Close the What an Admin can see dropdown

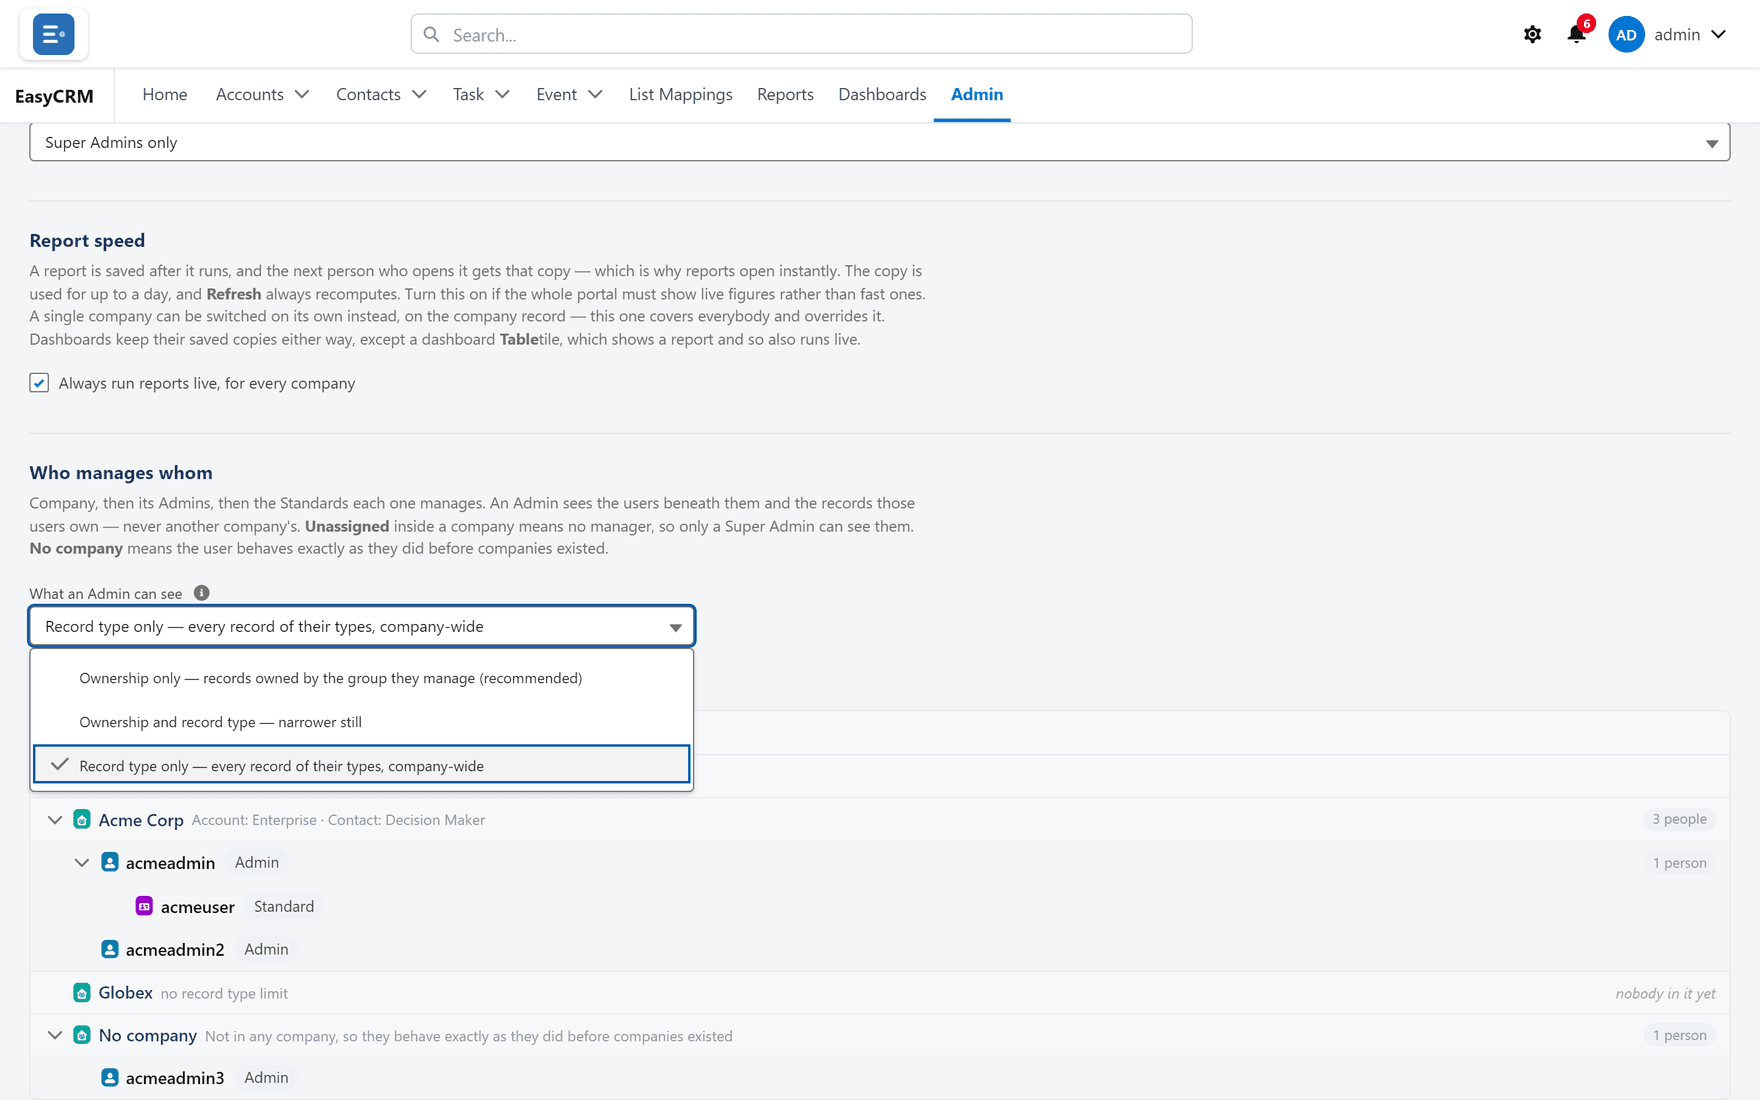coord(361,626)
